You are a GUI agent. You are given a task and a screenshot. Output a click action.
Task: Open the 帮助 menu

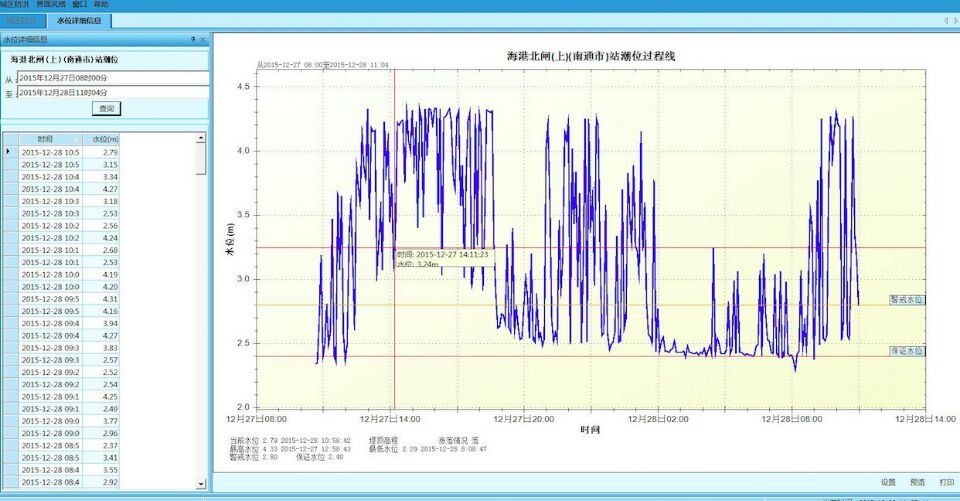coord(100,4)
